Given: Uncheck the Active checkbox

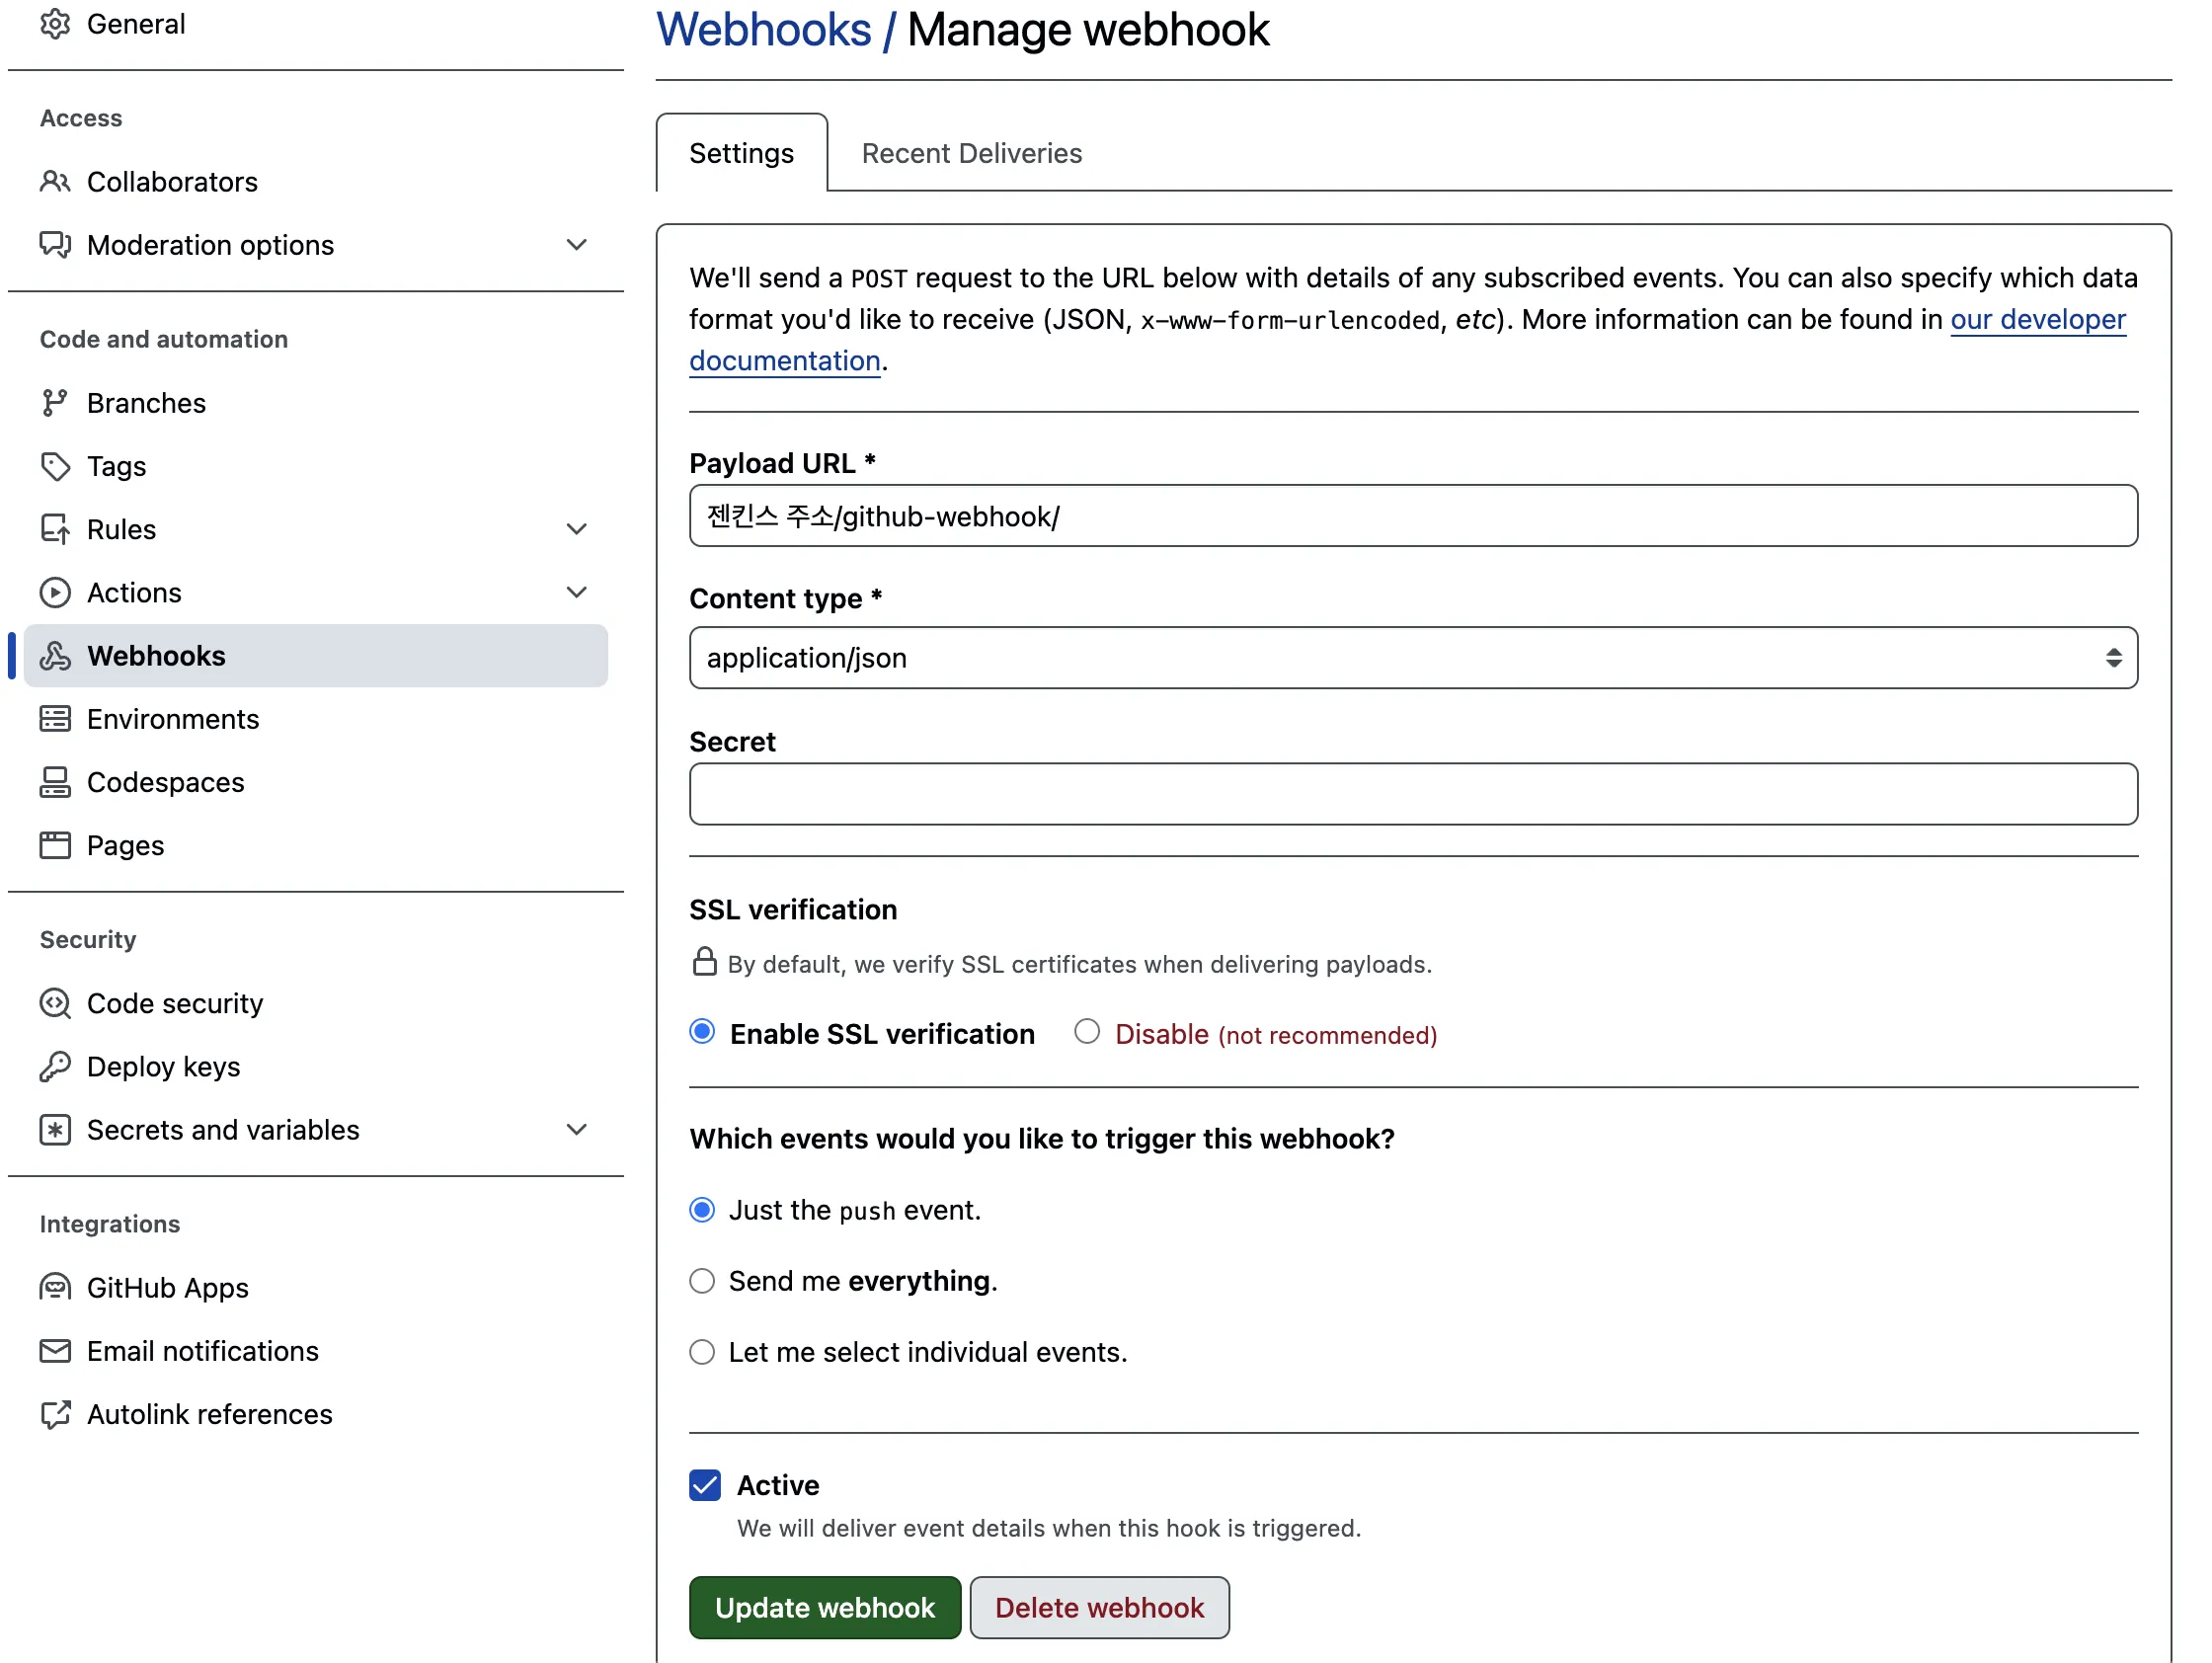Looking at the screenshot, I should [705, 1485].
